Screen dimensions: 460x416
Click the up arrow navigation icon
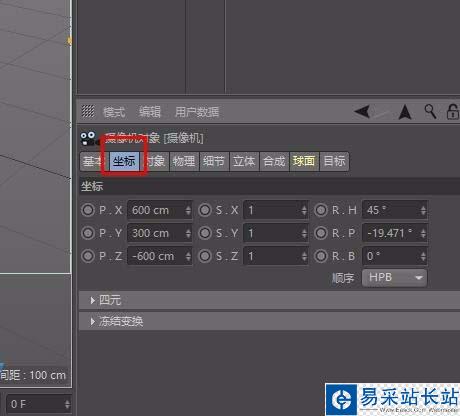pos(405,112)
